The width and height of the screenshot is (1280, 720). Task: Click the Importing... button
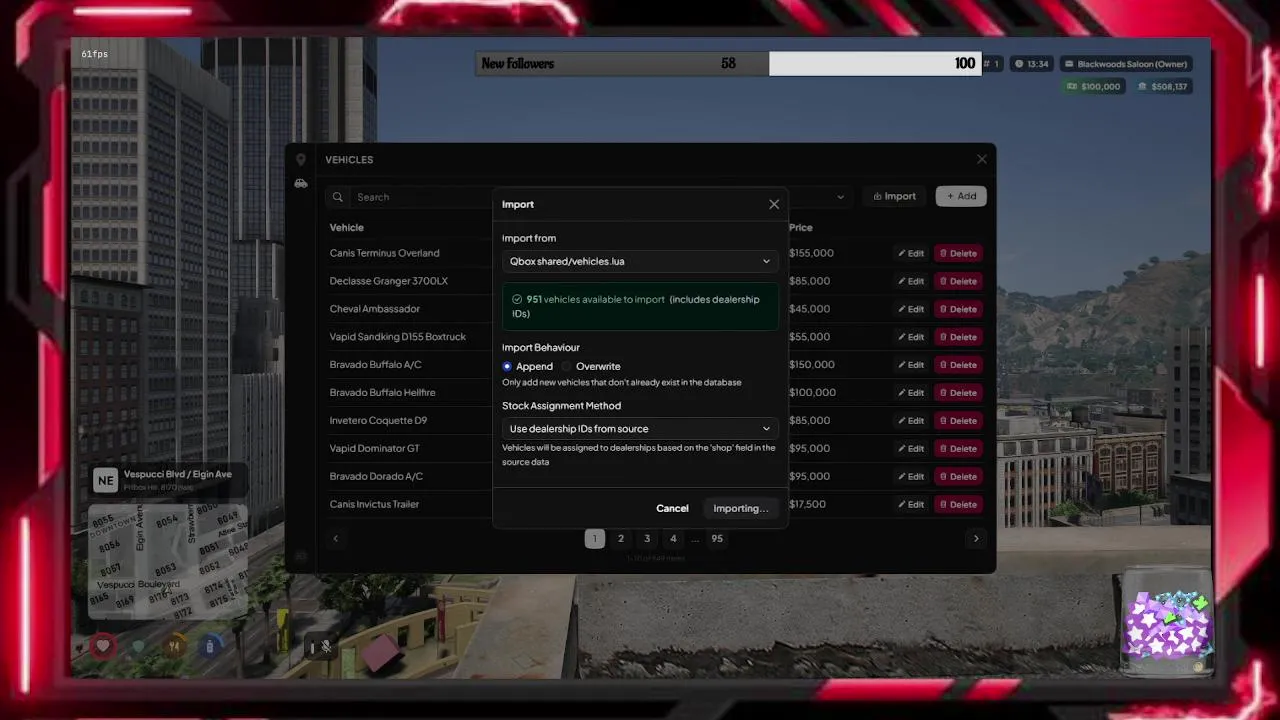(x=741, y=508)
